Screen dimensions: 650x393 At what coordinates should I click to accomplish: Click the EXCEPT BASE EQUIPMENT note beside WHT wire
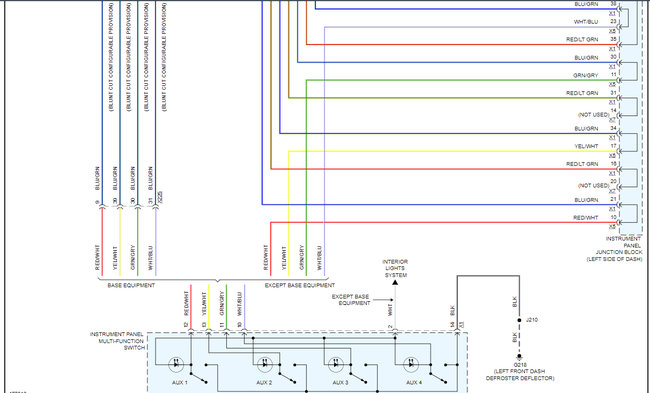[350, 300]
